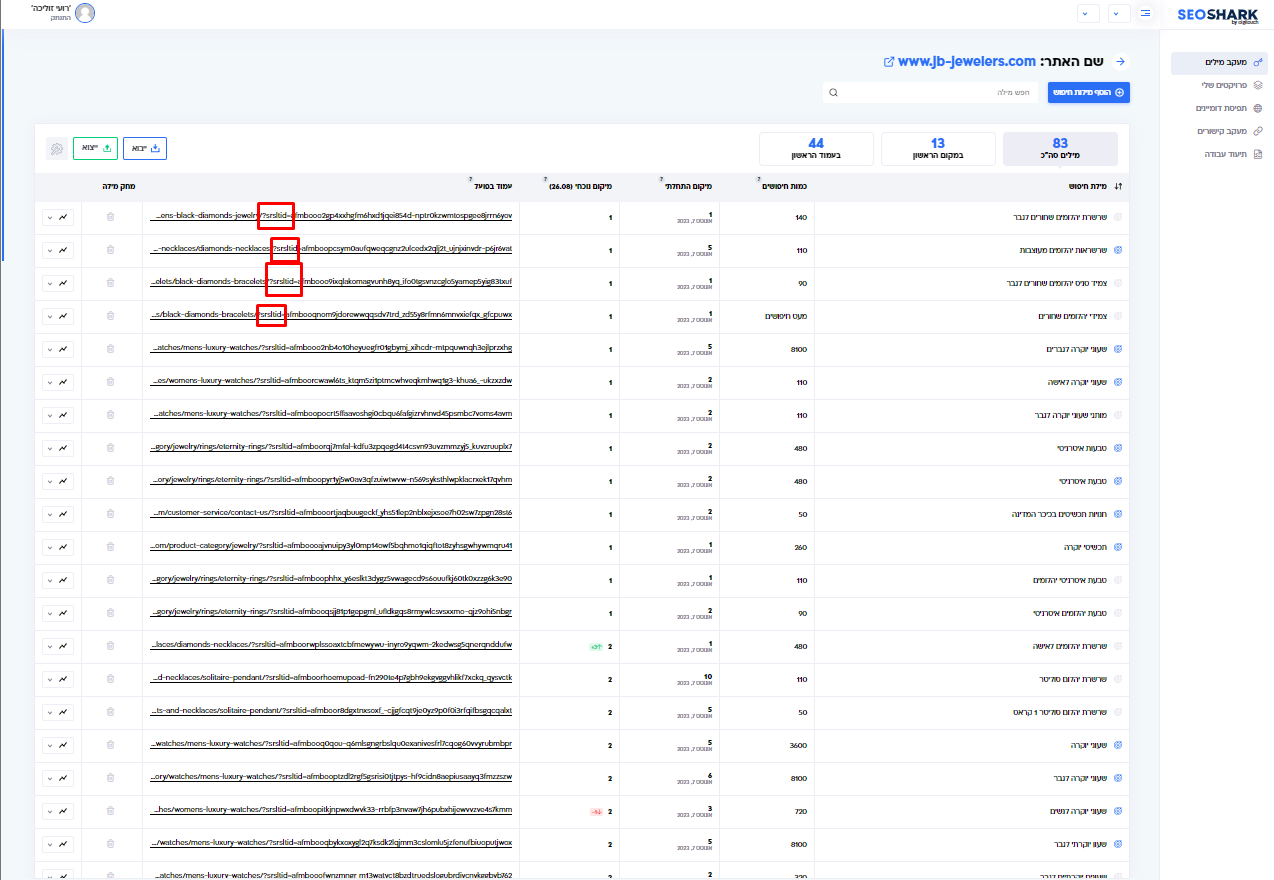Viewport: 1274px width, 880px height.
Task: Select the 13 first-place keywords tab
Action: click(938, 149)
